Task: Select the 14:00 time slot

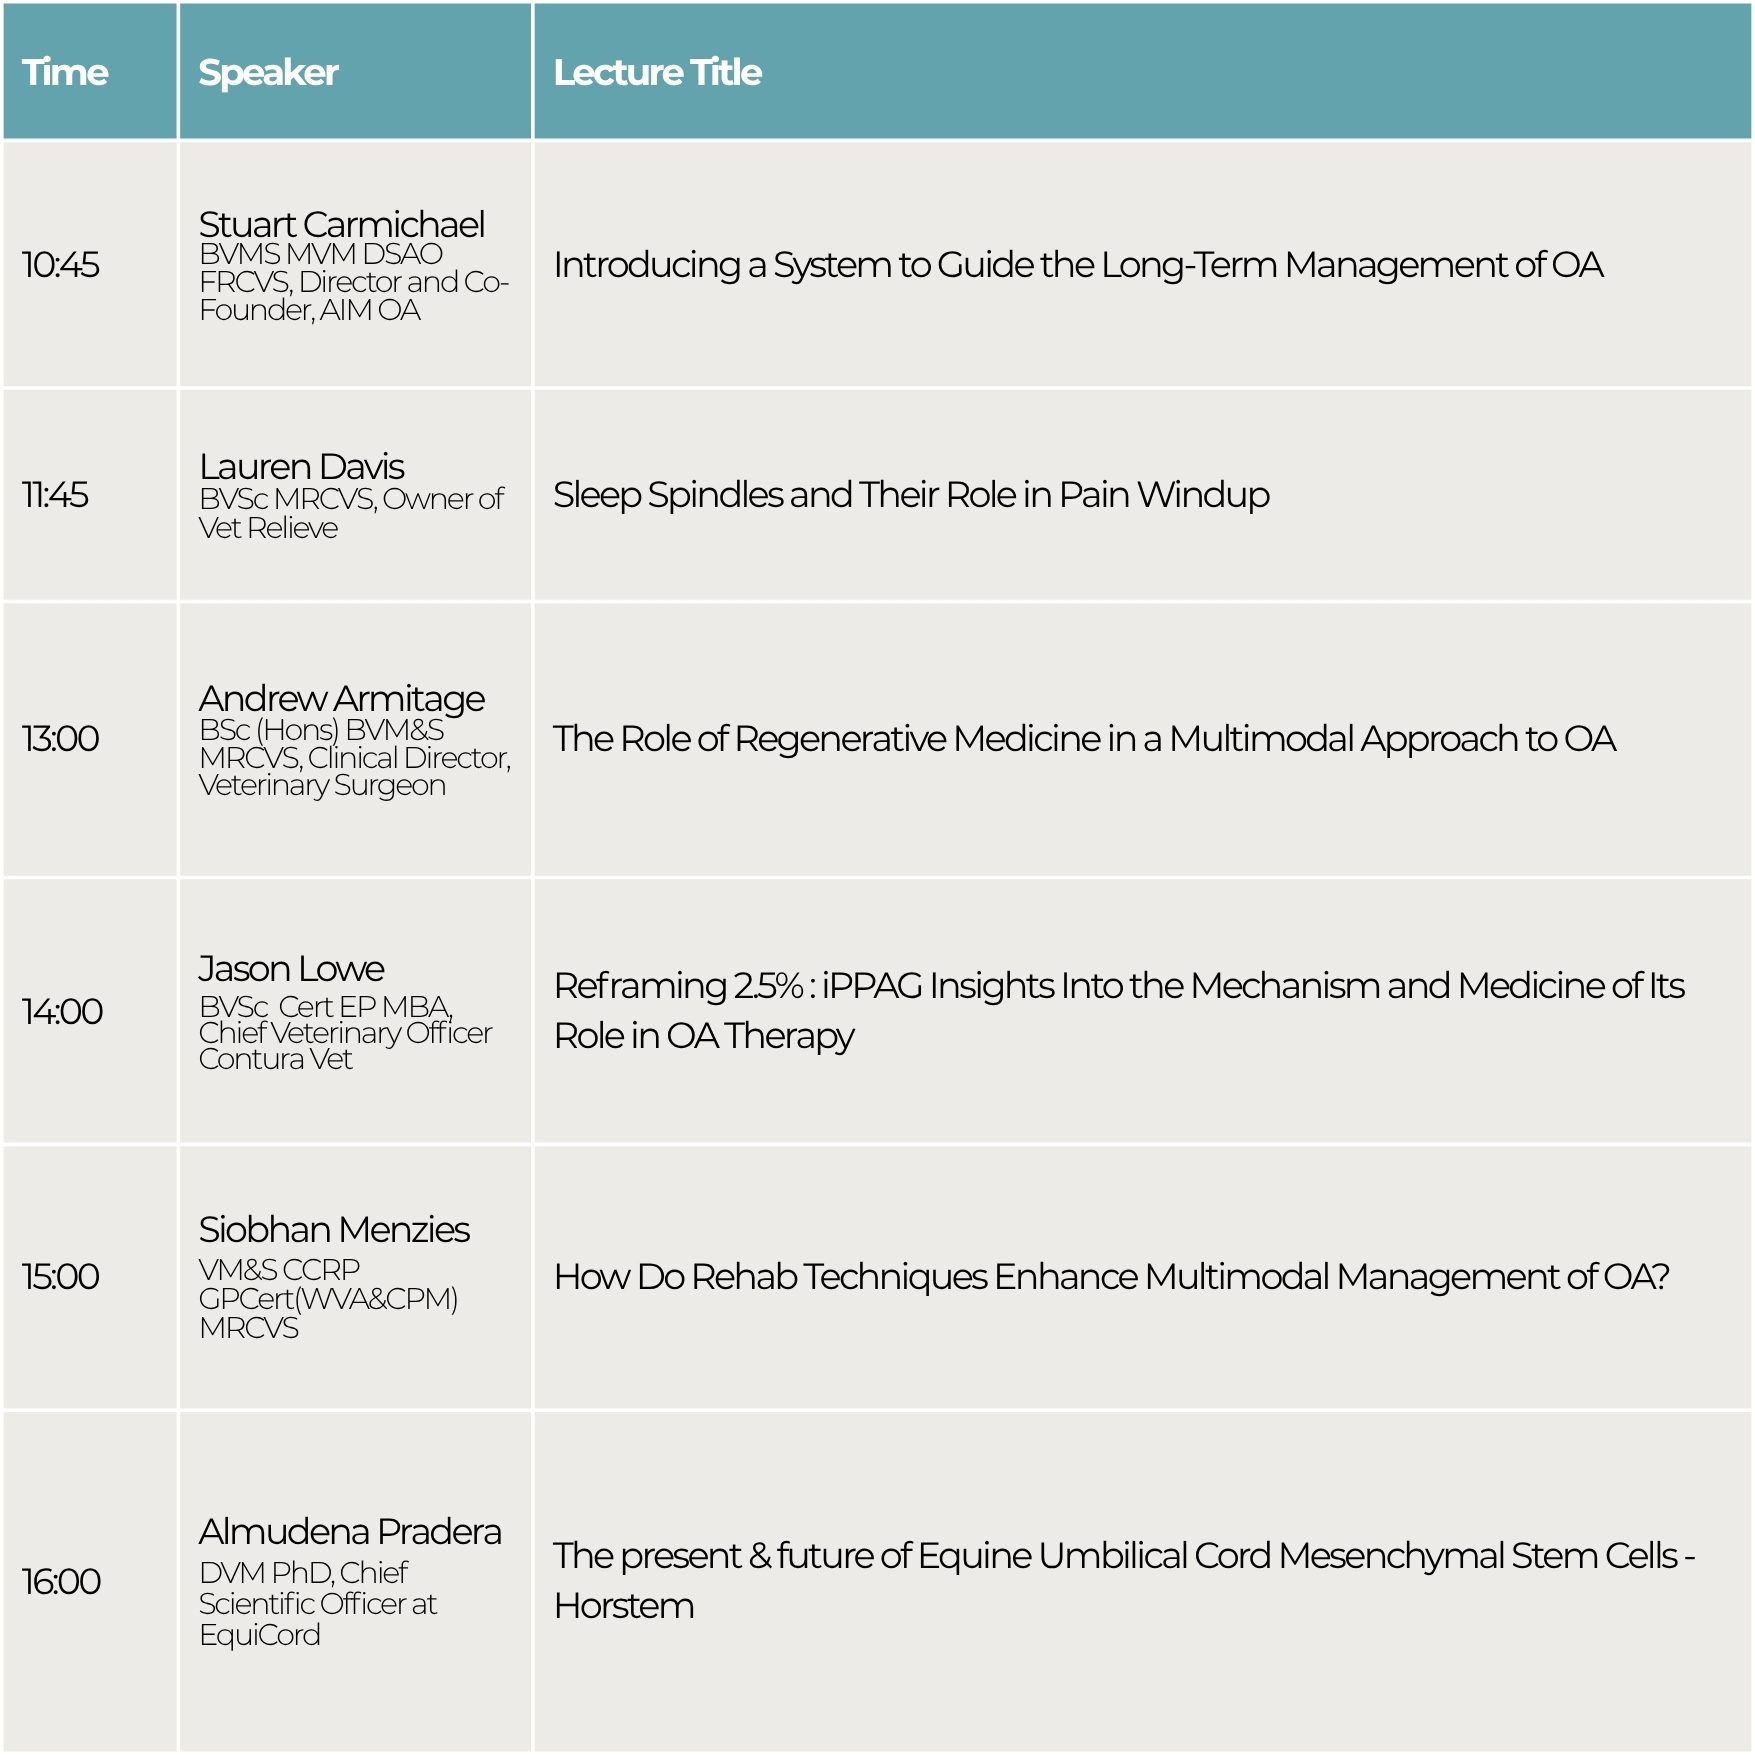Action: coord(62,1011)
